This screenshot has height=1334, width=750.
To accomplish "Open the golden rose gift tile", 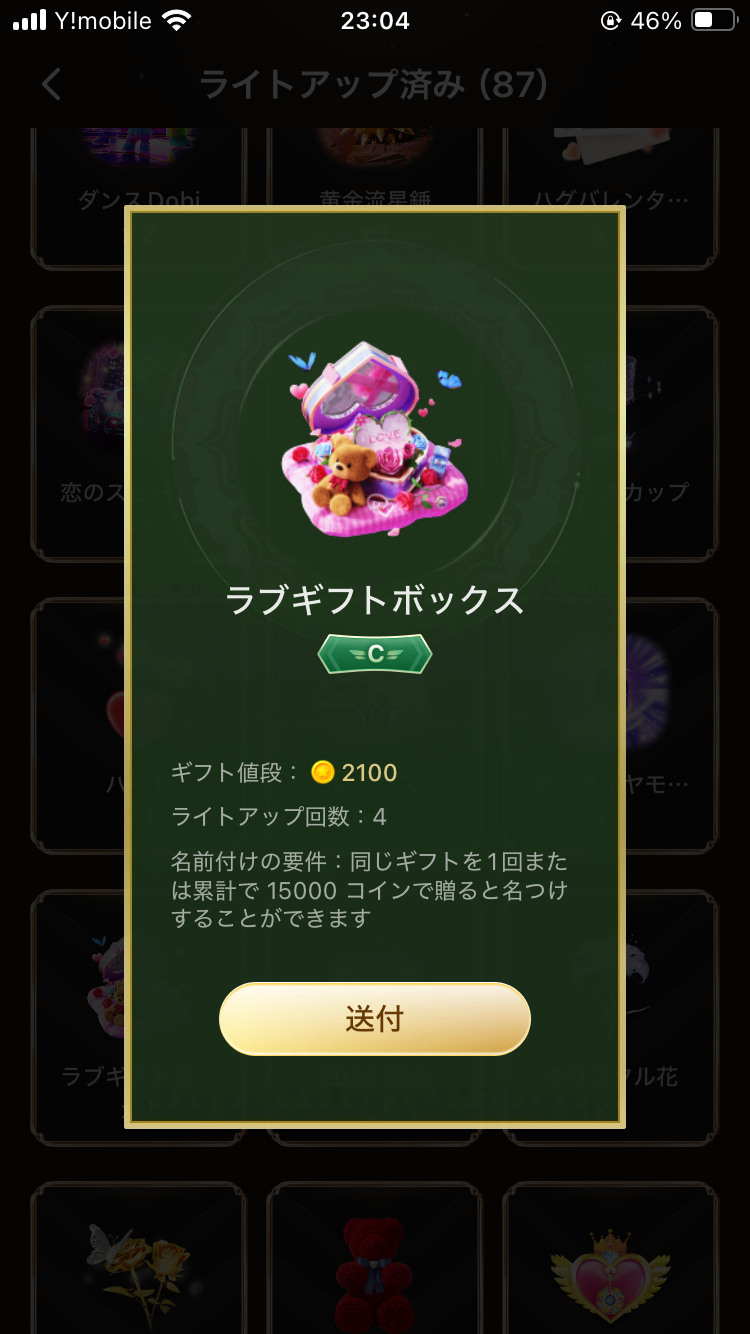I will (138, 1258).
